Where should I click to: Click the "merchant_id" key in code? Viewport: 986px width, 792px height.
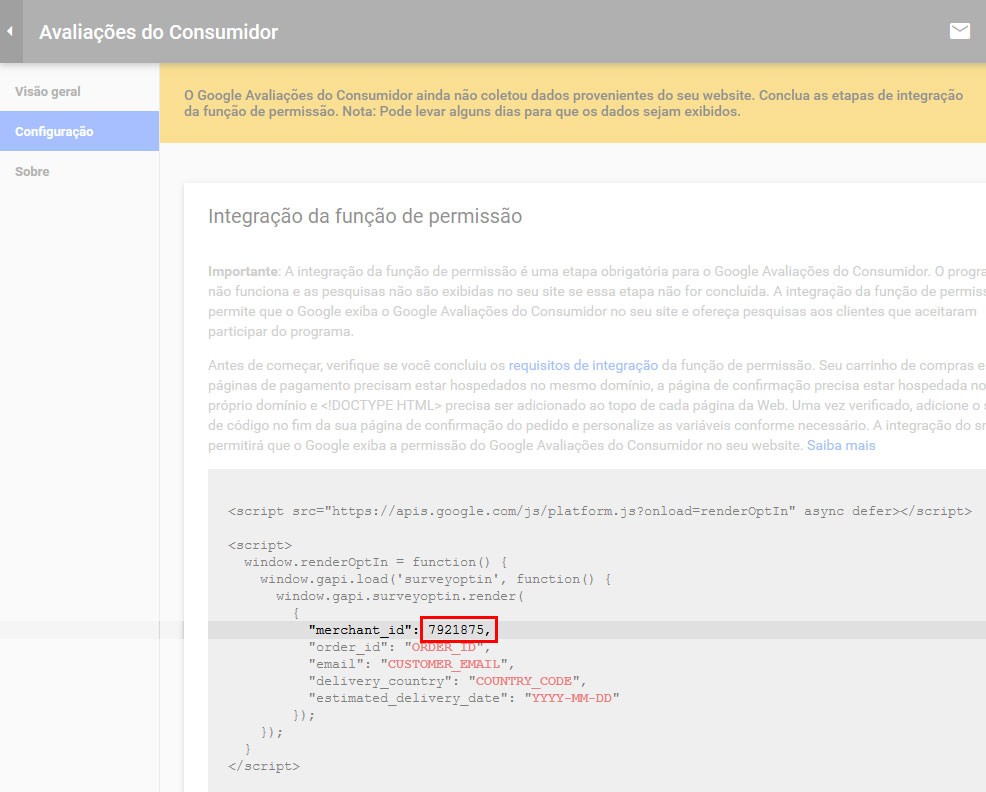[x=360, y=630]
